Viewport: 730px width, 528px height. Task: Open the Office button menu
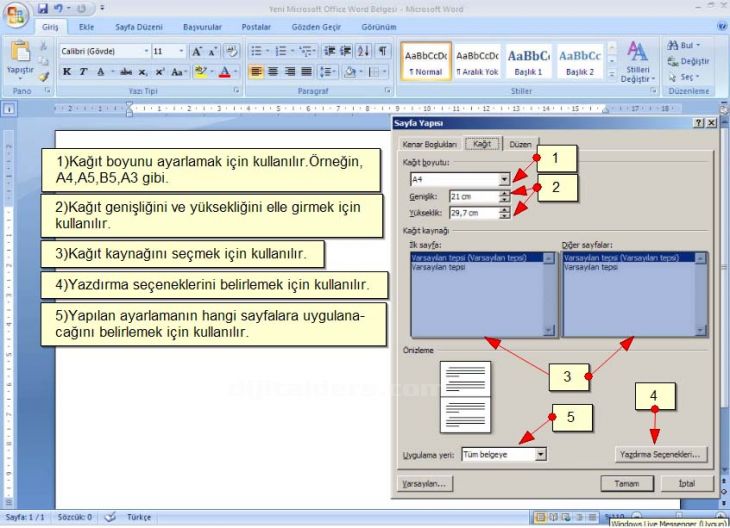(x=15, y=15)
